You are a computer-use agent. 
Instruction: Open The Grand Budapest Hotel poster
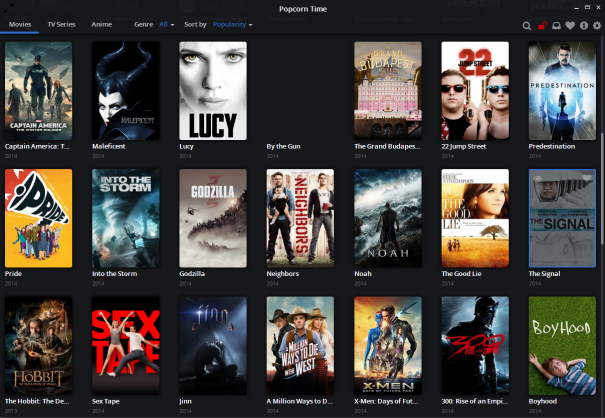(x=388, y=91)
